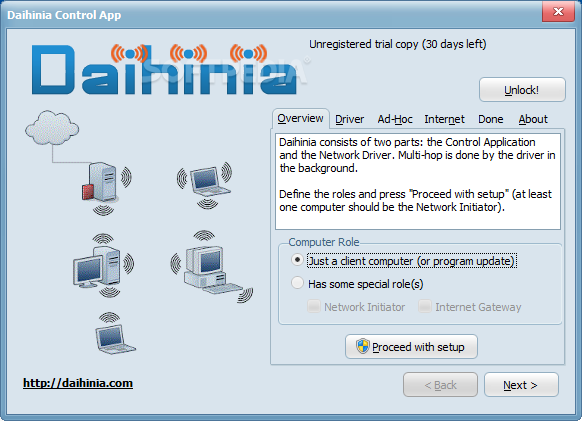Screen dimensions: 582x421
Task: Click the 'Daihinia Control App' title text
Action: 64,15
